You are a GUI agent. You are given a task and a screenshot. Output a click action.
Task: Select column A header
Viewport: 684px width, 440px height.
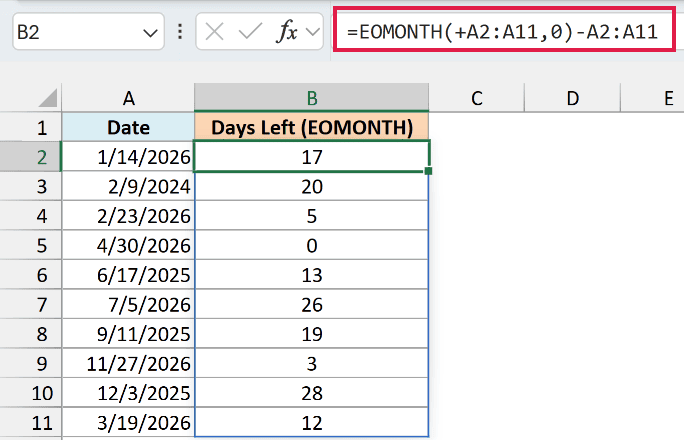pyautogui.click(x=128, y=98)
